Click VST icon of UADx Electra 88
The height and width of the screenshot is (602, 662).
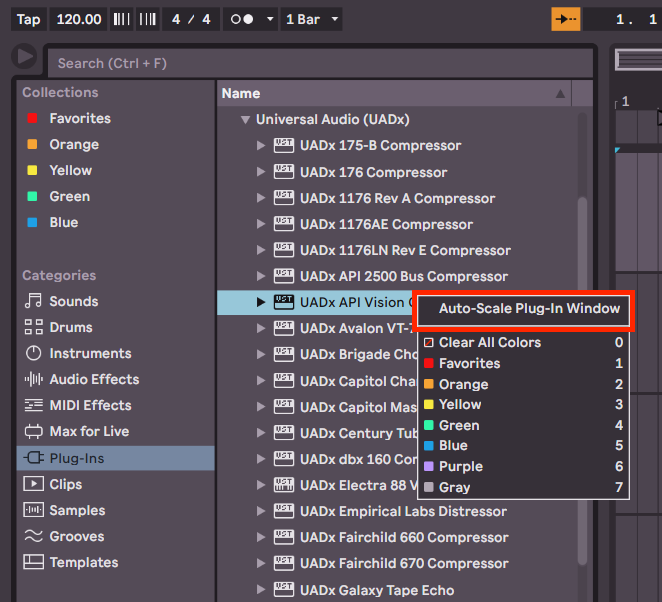point(284,485)
